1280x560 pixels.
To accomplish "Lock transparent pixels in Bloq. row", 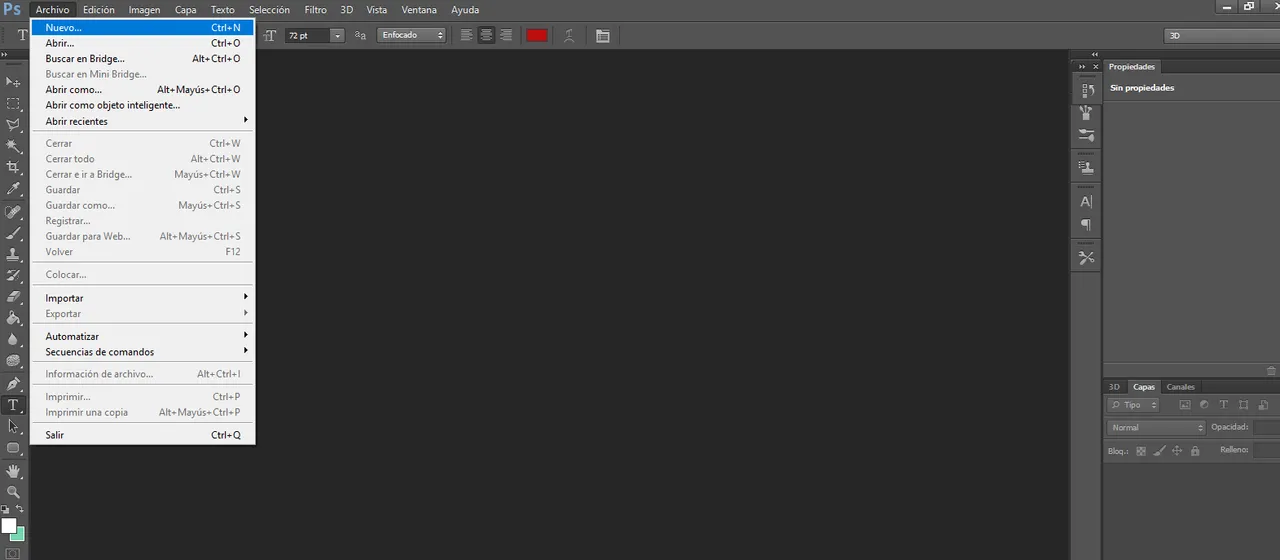I will click(1141, 451).
